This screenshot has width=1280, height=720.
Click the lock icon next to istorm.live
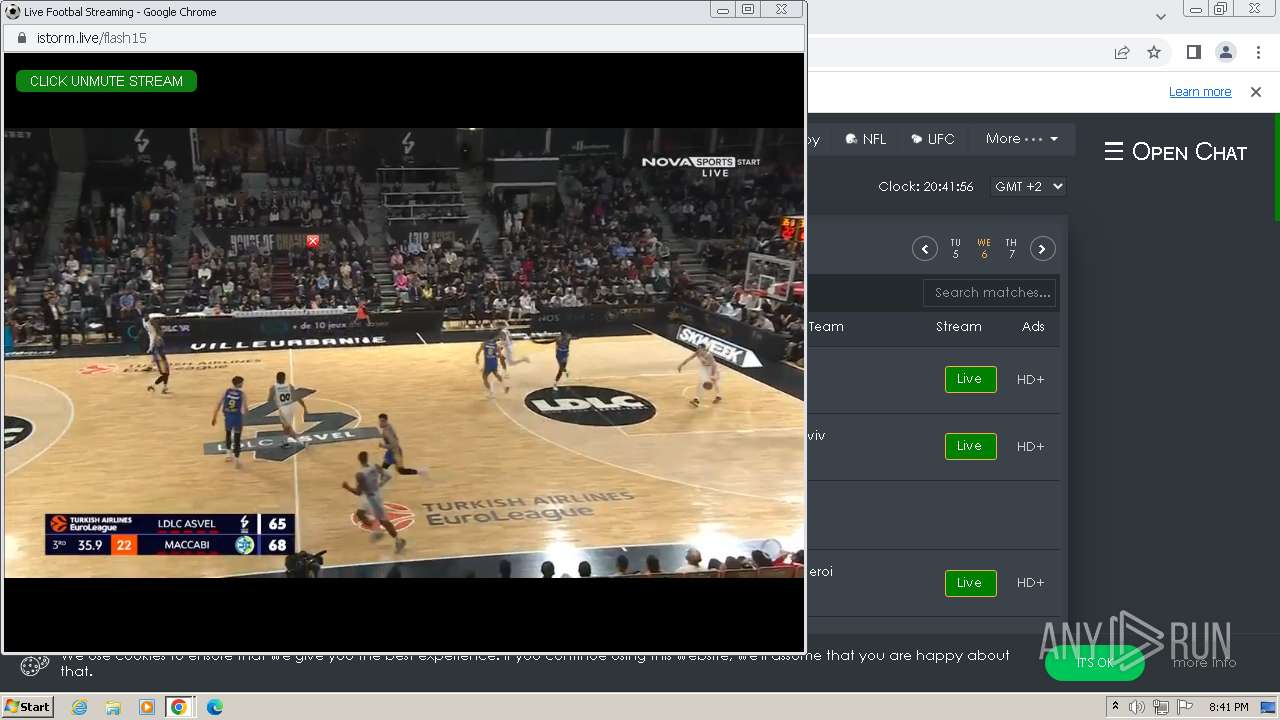click(x=21, y=38)
